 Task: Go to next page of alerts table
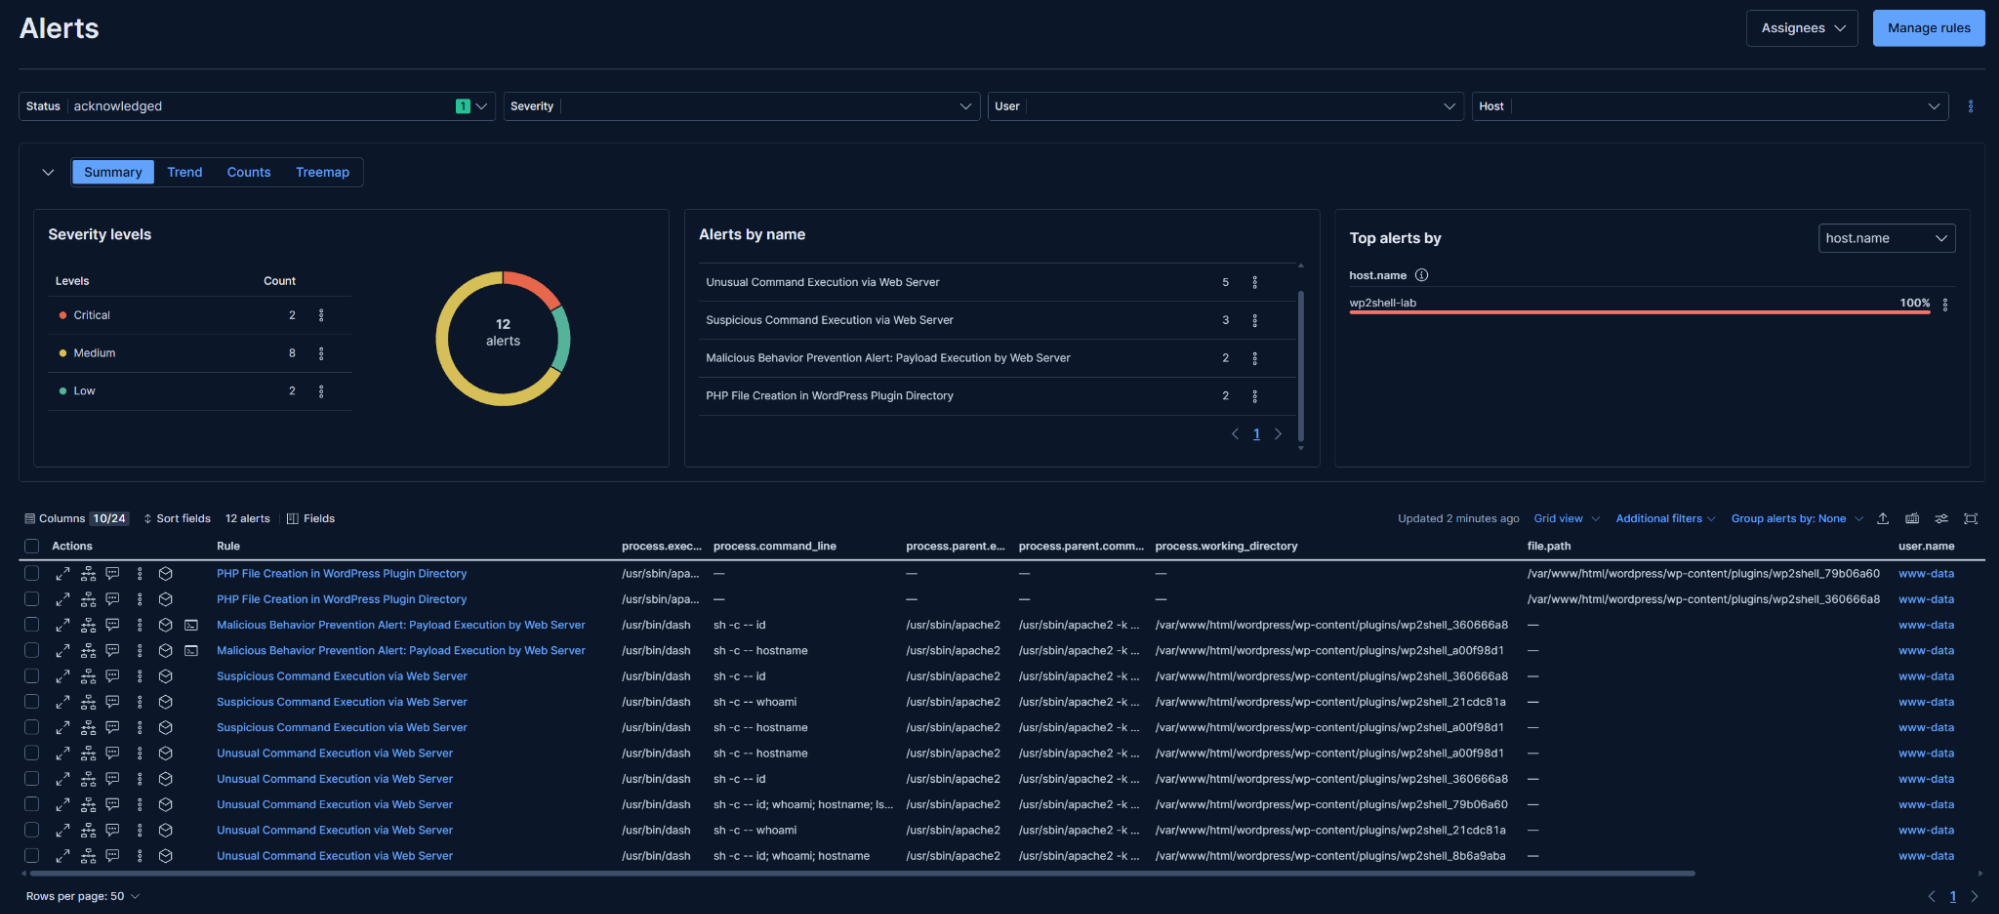click(x=1974, y=896)
